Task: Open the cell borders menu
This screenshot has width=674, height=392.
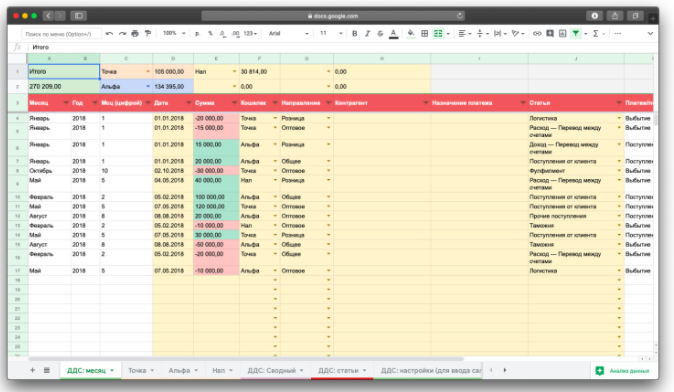Action: [425, 34]
